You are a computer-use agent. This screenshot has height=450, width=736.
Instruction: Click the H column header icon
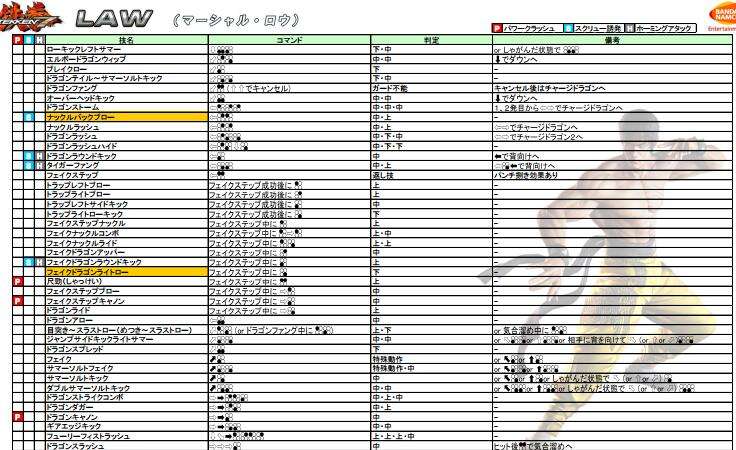pyautogui.click(x=40, y=40)
